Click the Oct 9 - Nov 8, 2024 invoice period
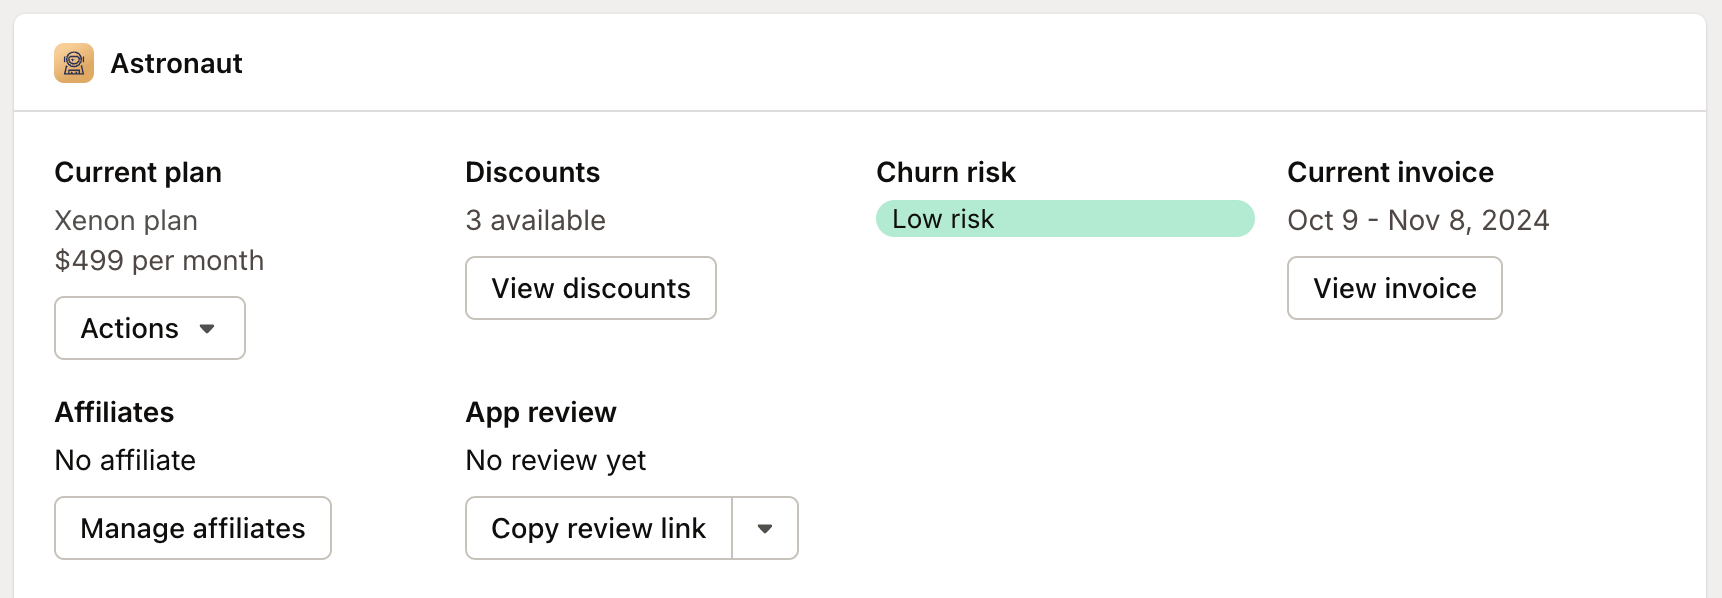Viewport: 1722px width, 598px height. coord(1418,220)
